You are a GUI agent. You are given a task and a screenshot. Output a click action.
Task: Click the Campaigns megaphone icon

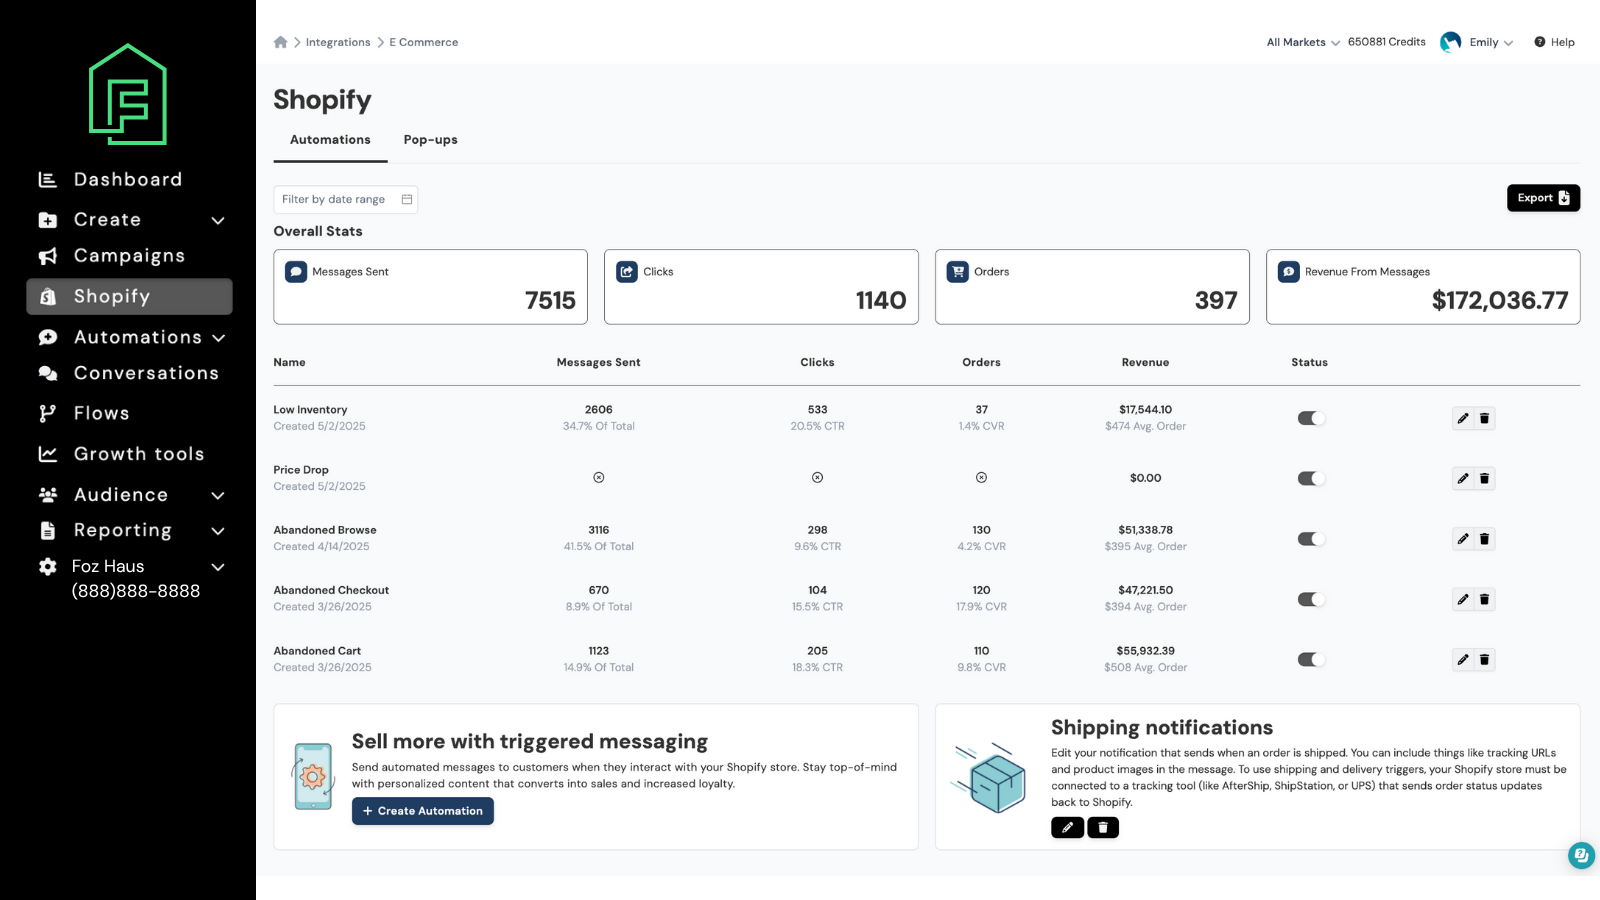point(47,256)
